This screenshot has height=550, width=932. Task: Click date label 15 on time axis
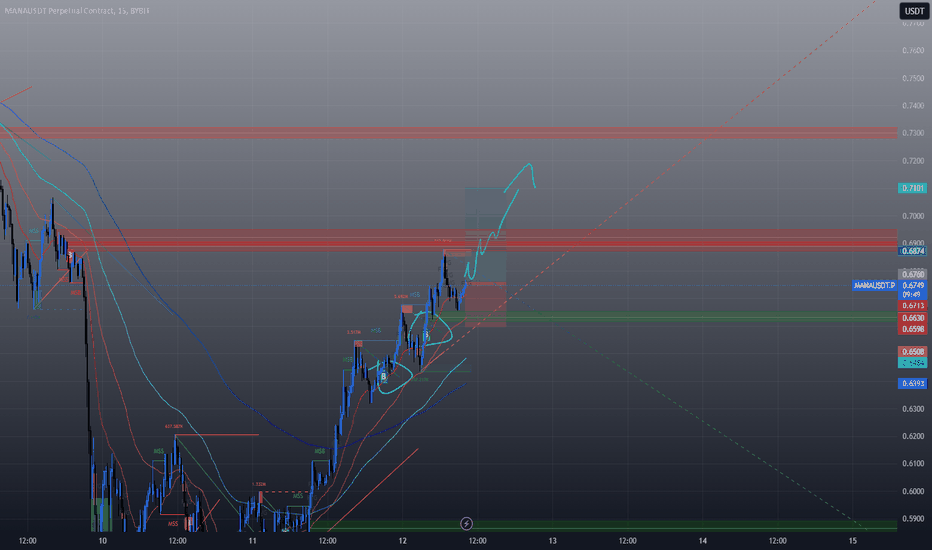[852, 540]
